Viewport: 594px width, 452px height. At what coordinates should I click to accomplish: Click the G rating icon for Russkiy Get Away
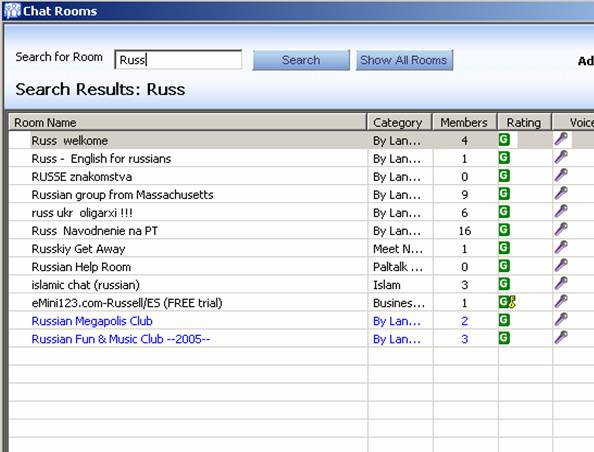pos(504,247)
